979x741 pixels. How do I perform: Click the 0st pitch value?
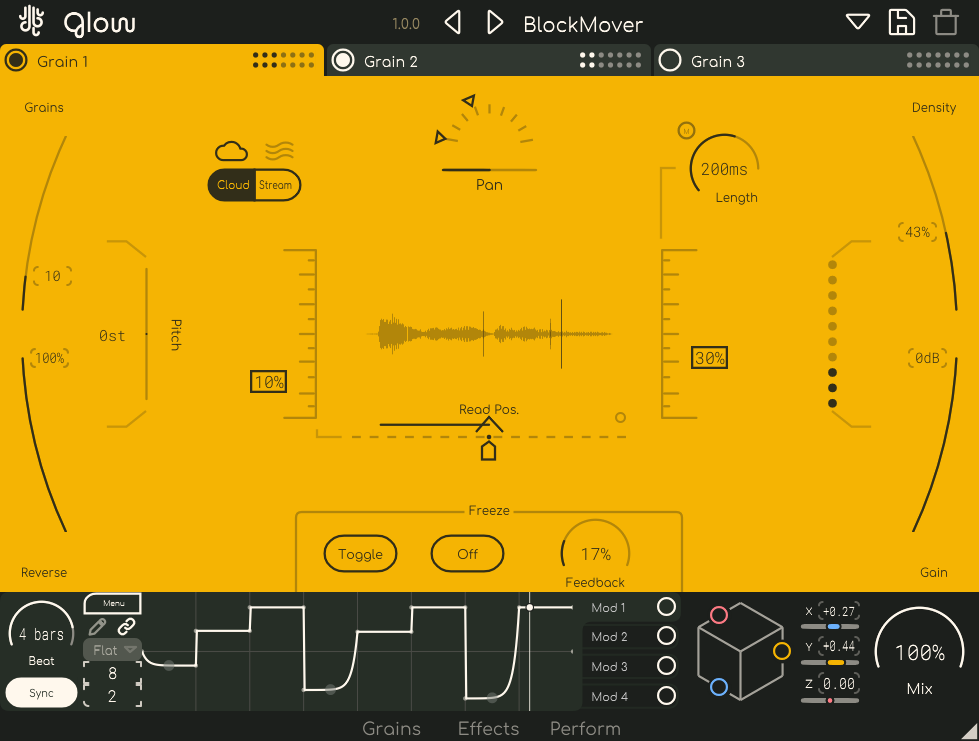[112, 336]
